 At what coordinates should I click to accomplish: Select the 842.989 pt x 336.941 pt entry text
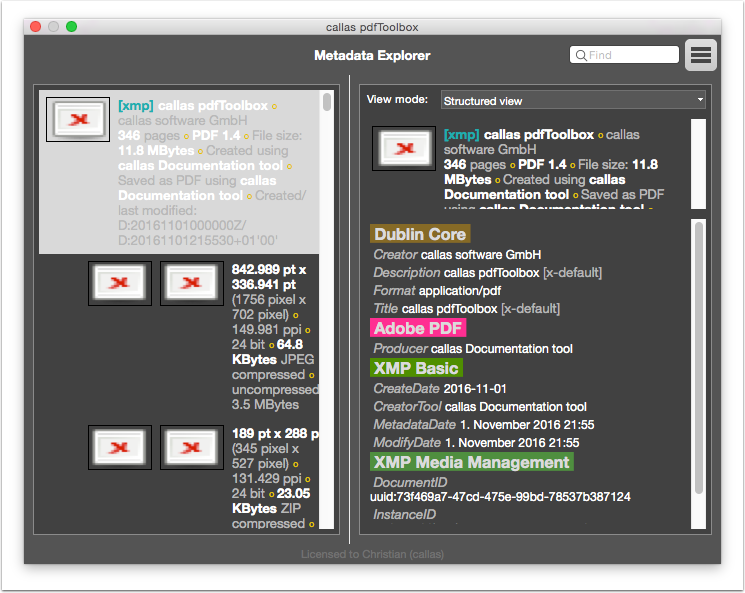(x=269, y=277)
